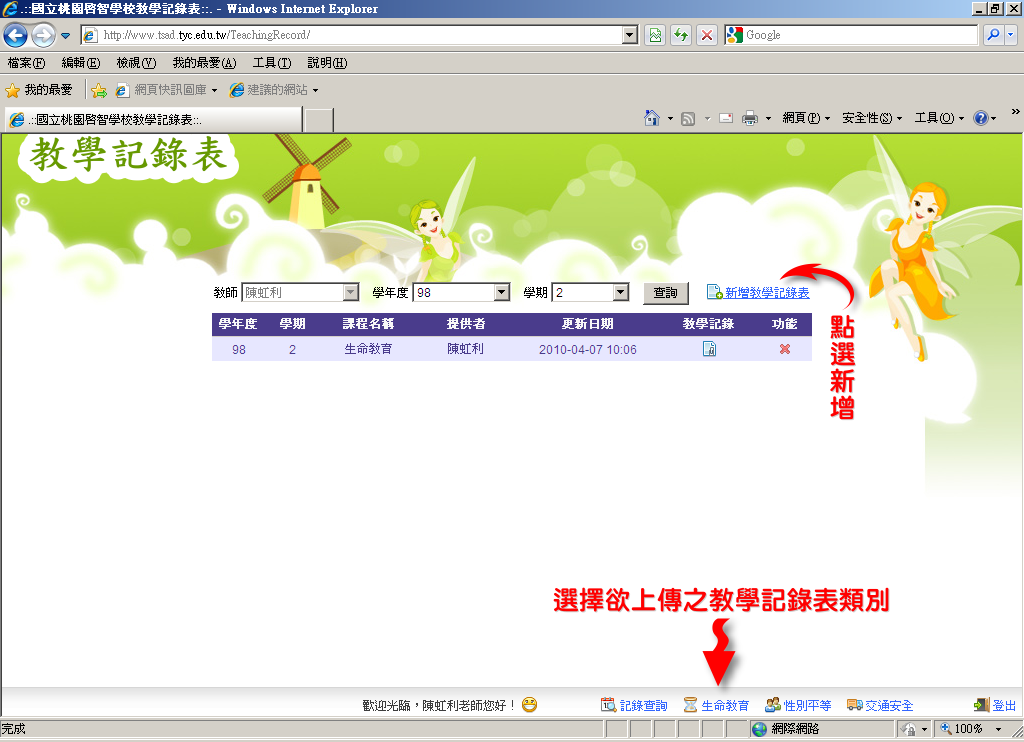
Task: Open the 學期 dropdown showing 2
Action: (x=590, y=293)
